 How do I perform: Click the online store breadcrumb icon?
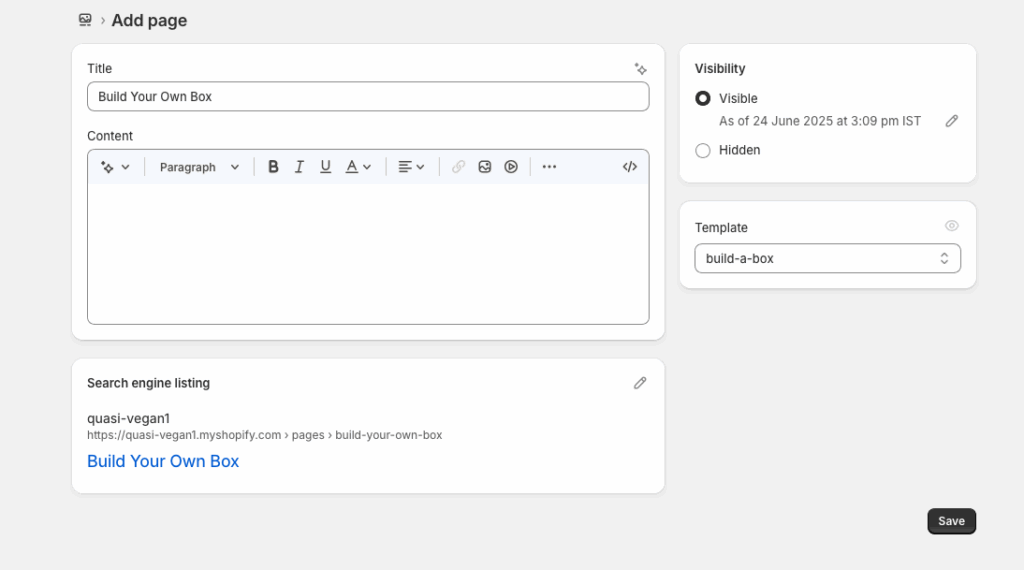coord(85,20)
